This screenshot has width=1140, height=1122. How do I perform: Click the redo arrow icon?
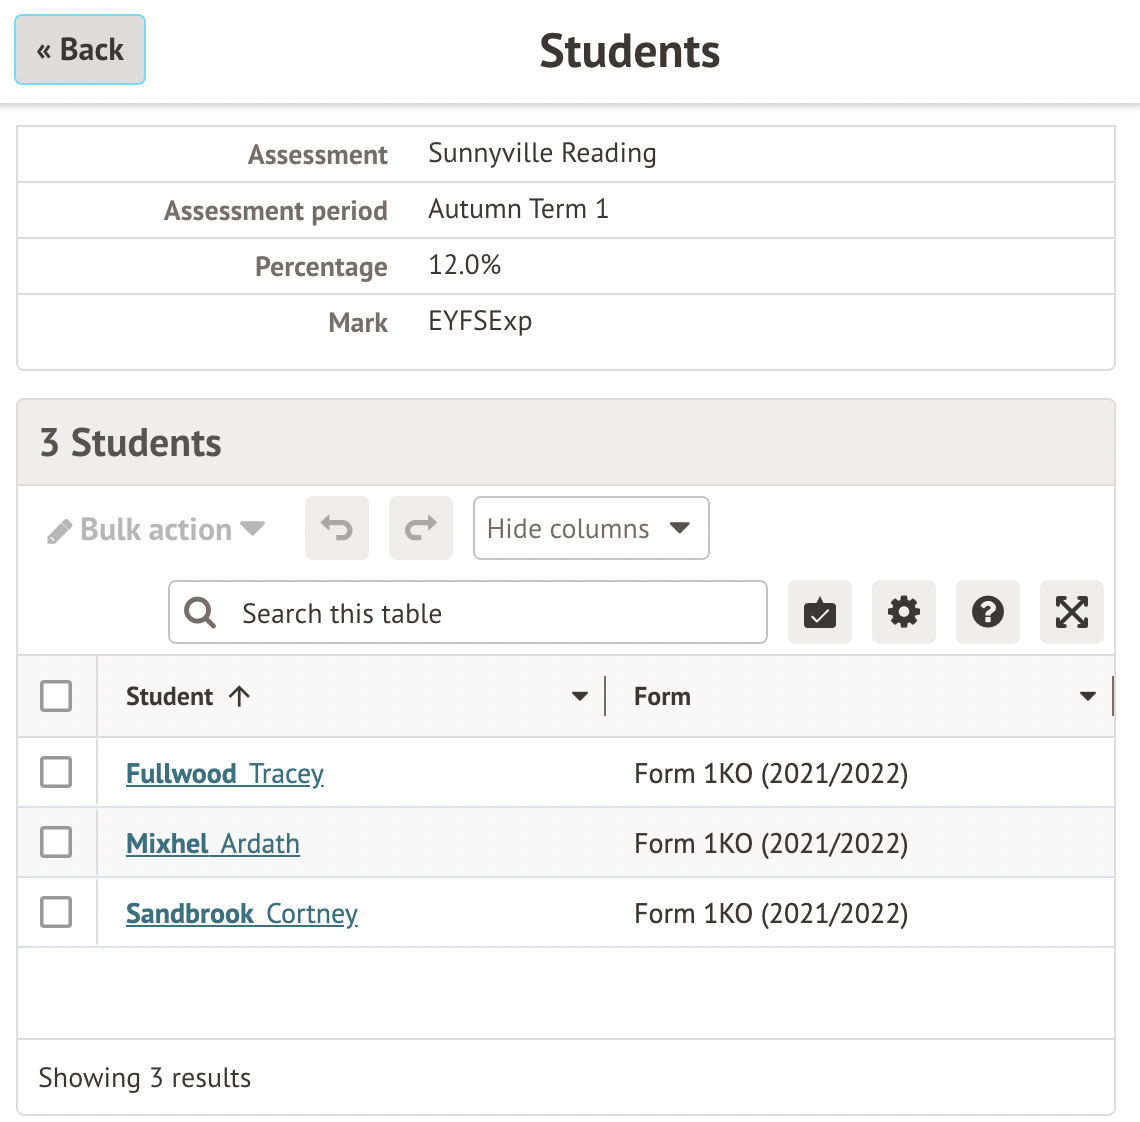[x=421, y=528]
